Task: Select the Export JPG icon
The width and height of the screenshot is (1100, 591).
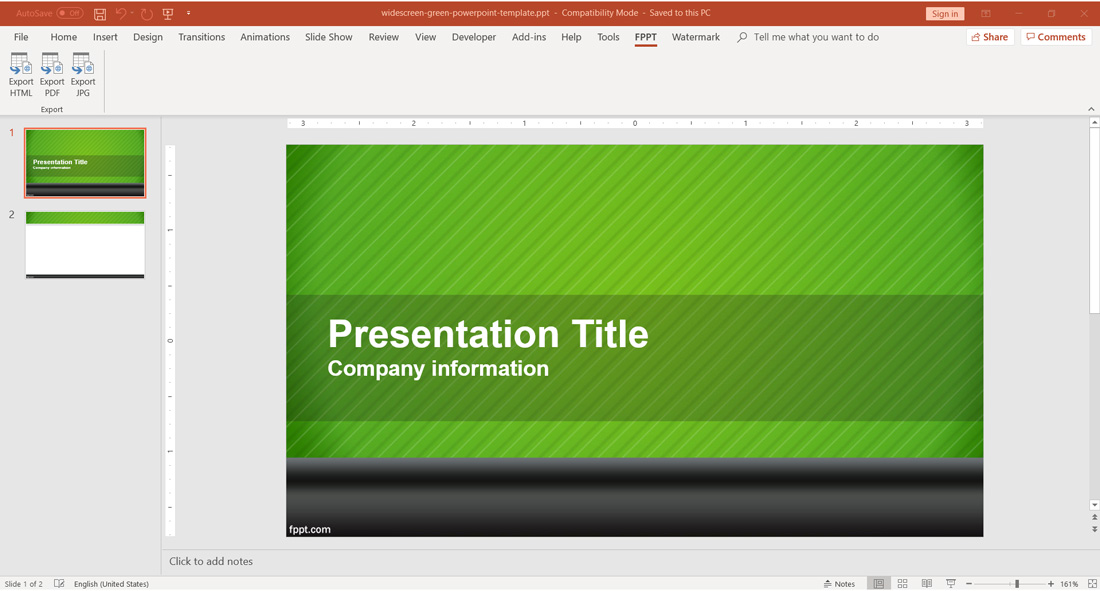Action: (x=83, y=73)
